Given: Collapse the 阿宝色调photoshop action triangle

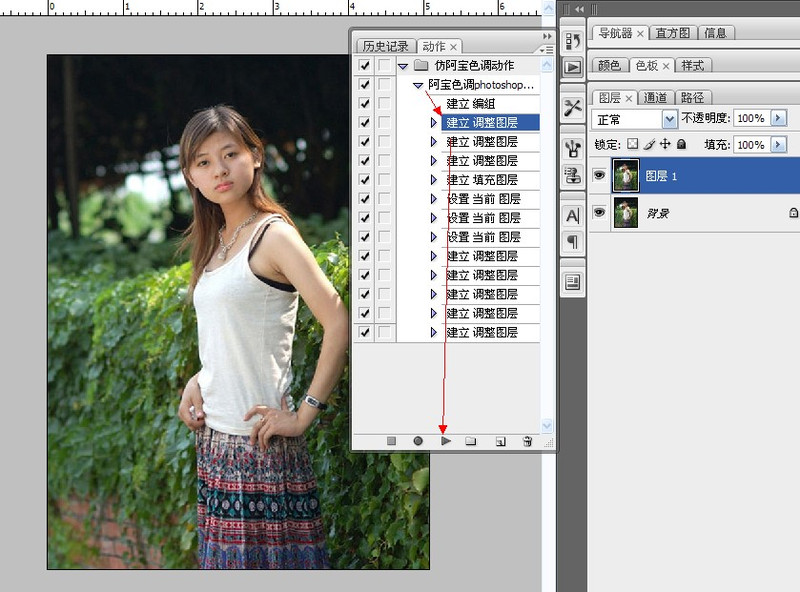Looking at the screenshot, I should click(x=418, y=85).
